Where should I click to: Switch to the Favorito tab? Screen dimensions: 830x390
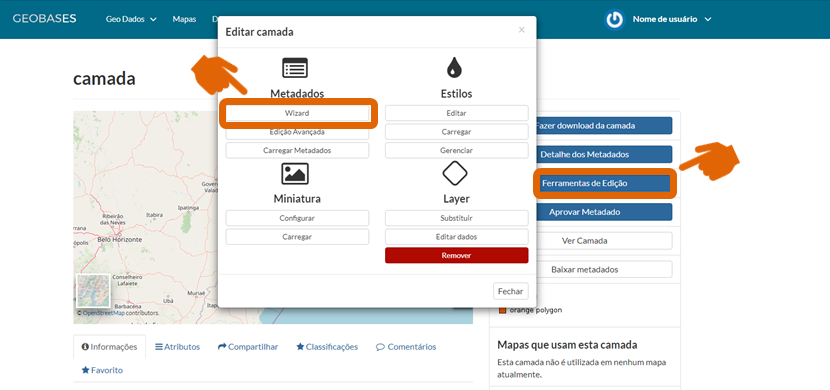pyautogui.click(x=102, y=370)
